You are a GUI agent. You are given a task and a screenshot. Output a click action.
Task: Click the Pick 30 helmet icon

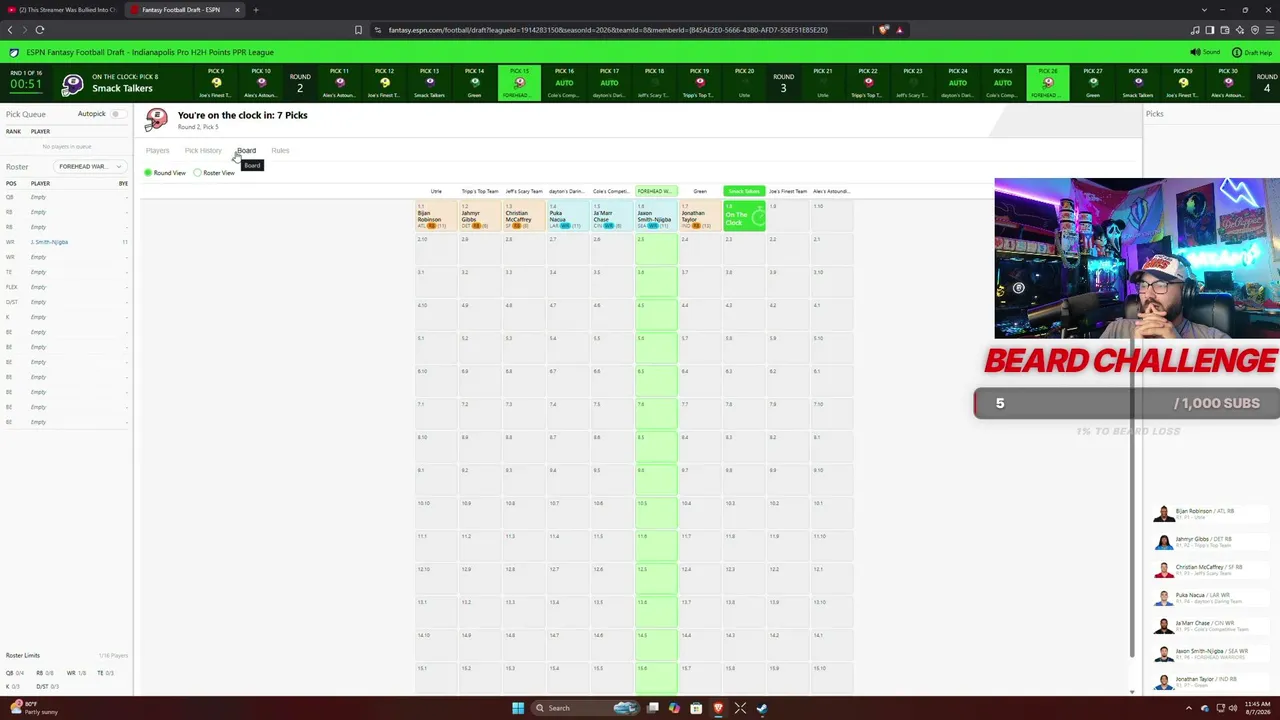(1227, 83)
